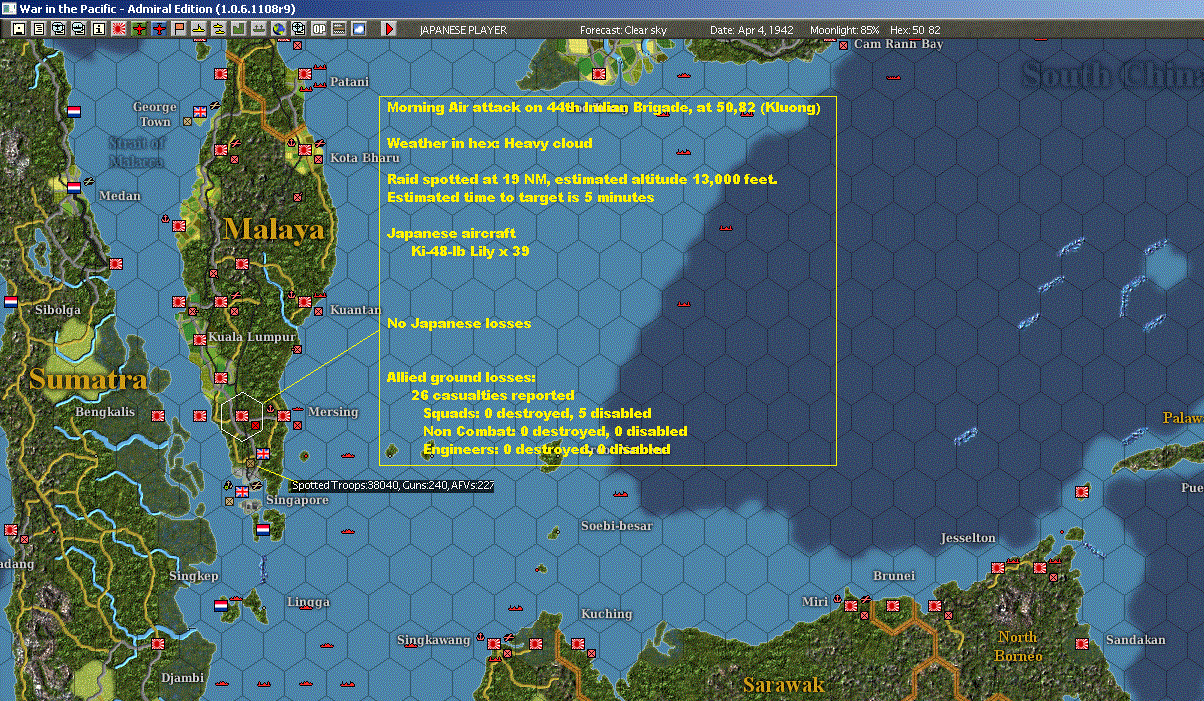The image size is (1204, 701).
Task: Click the orange flag toolbar icon
Action: coord(179,29)
